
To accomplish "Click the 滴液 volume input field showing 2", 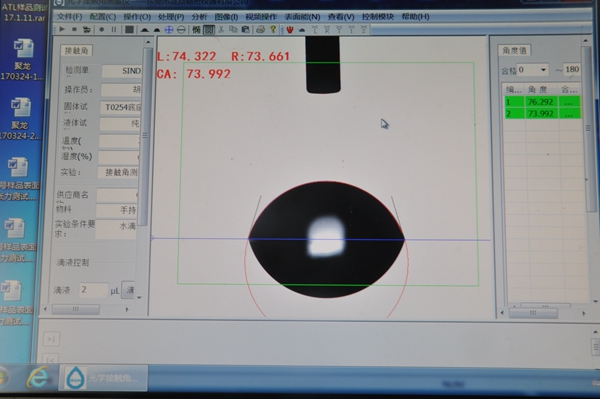I will tap(93, 290).
